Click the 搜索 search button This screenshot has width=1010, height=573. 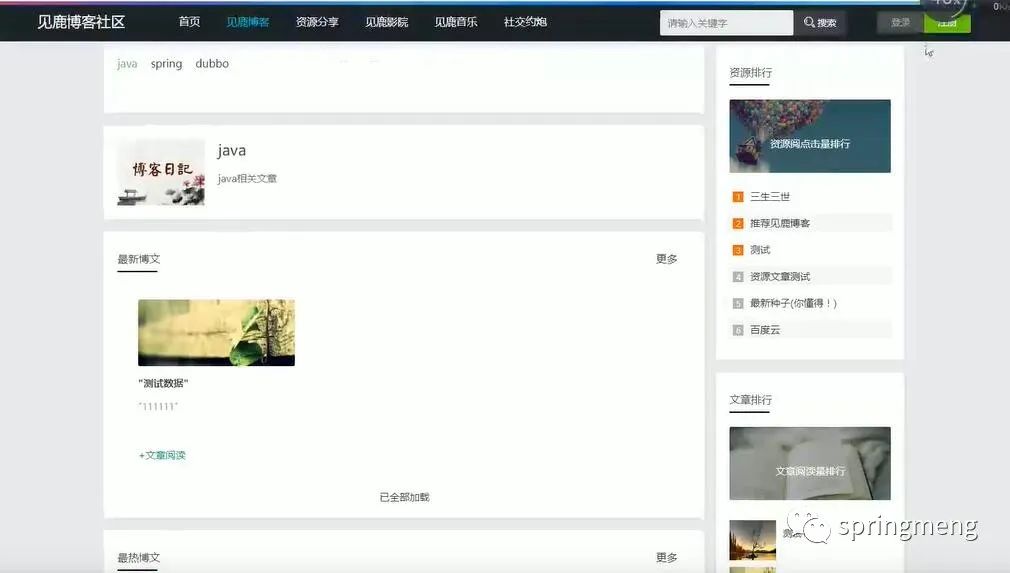[819, 23]
